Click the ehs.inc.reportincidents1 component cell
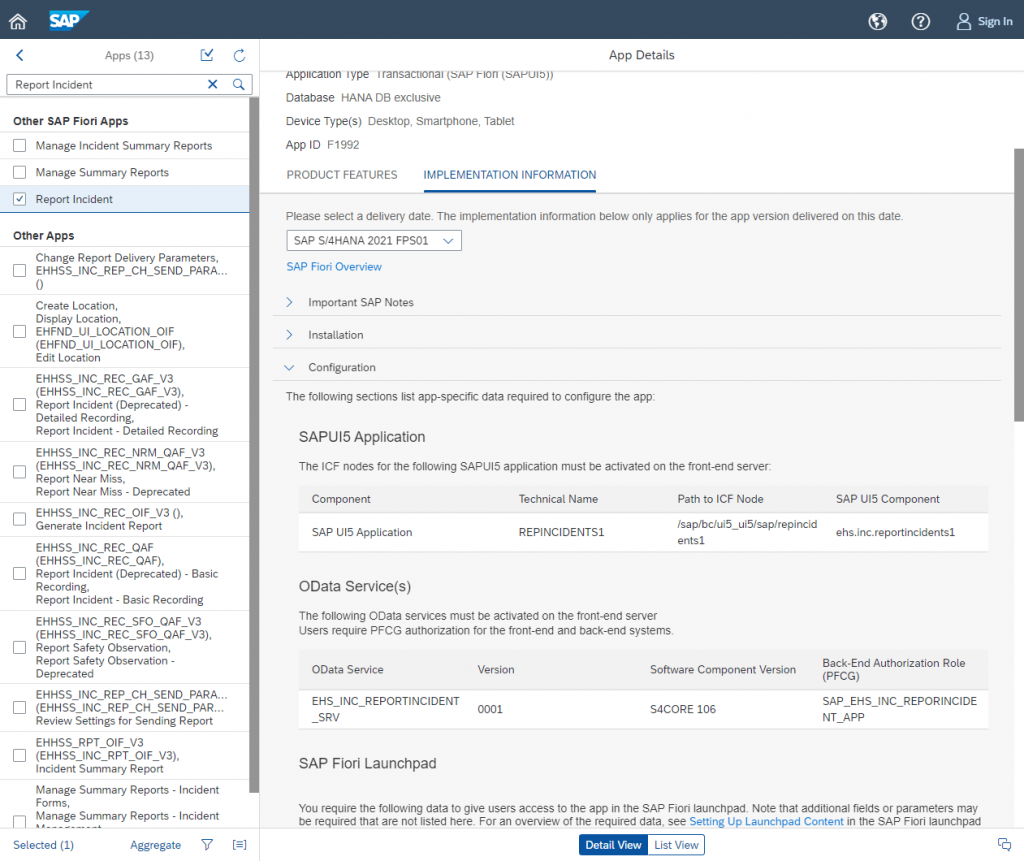 click(895, 532)
